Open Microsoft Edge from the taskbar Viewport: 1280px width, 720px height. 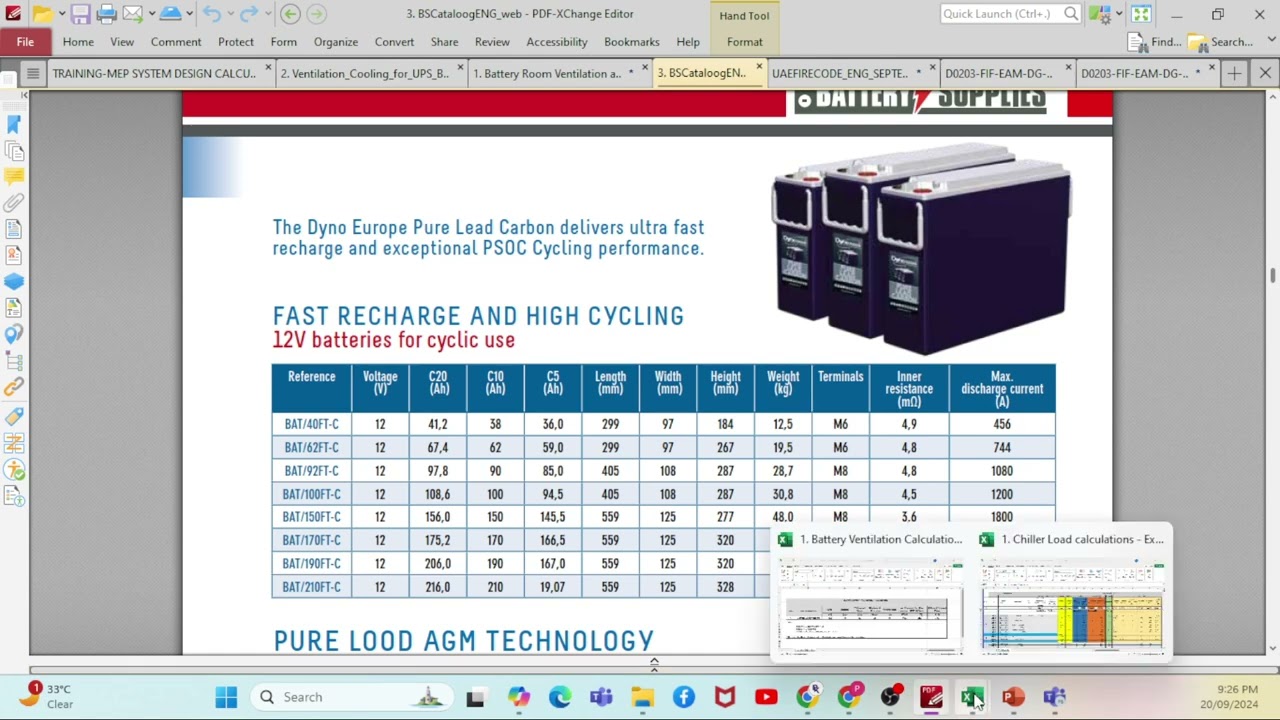559,697
